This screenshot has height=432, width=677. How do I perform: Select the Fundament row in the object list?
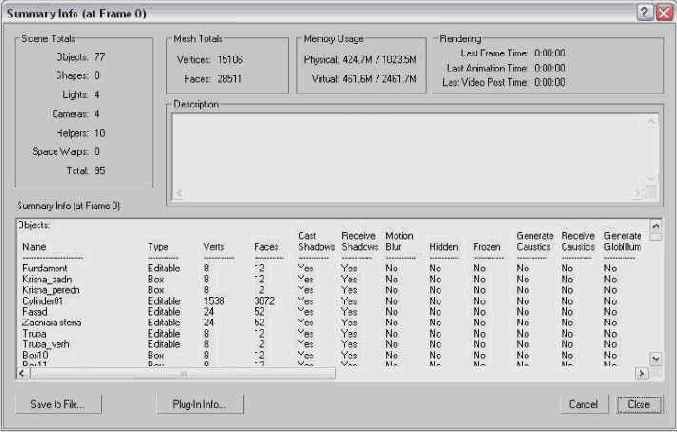coord(49,267)
